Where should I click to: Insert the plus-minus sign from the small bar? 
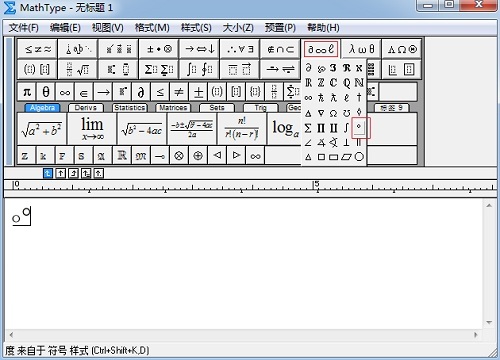198,91
